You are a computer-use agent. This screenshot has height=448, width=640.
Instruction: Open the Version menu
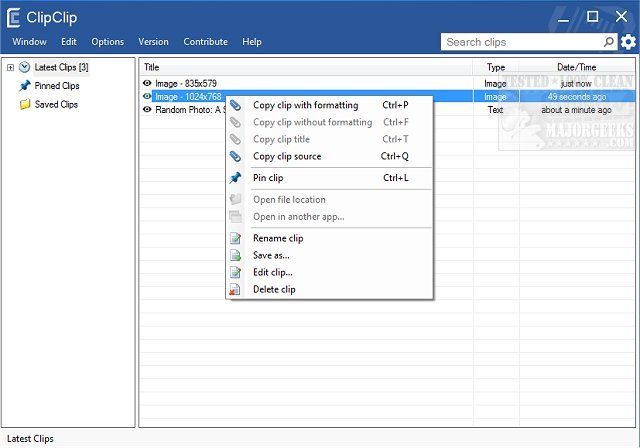153,42
